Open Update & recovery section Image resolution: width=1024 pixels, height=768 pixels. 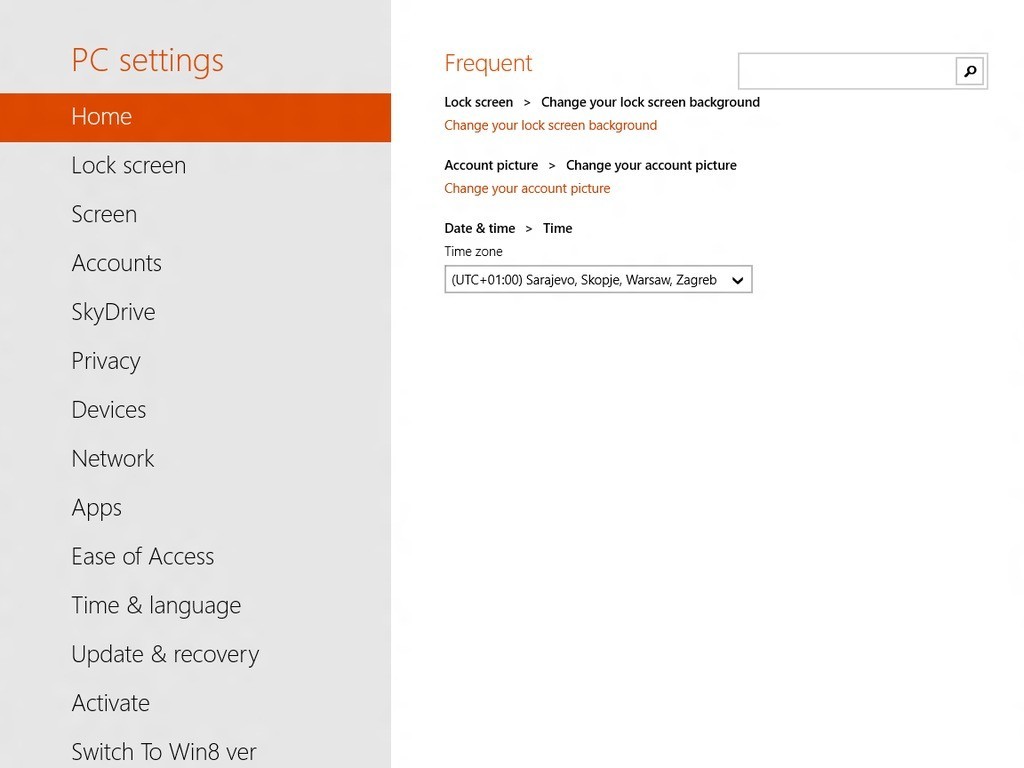coord(164,655)
